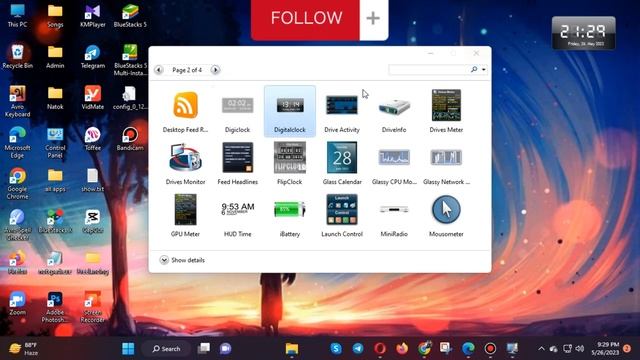The height and width of the screenshot is (360, 640).
Task: Select the Digiclock gadget
Action: 238,111
